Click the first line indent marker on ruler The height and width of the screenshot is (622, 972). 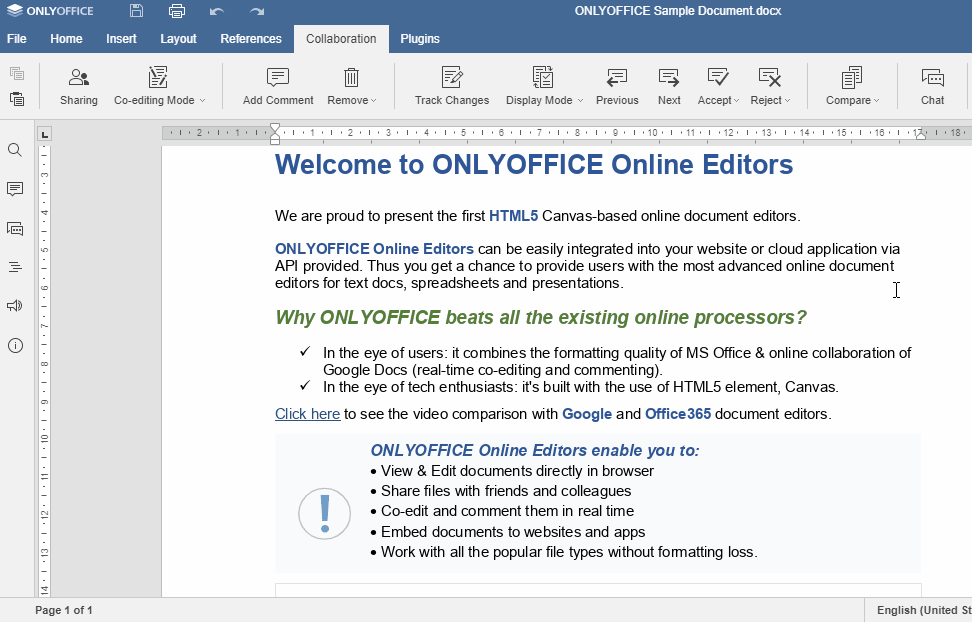(x=275, y=128)
